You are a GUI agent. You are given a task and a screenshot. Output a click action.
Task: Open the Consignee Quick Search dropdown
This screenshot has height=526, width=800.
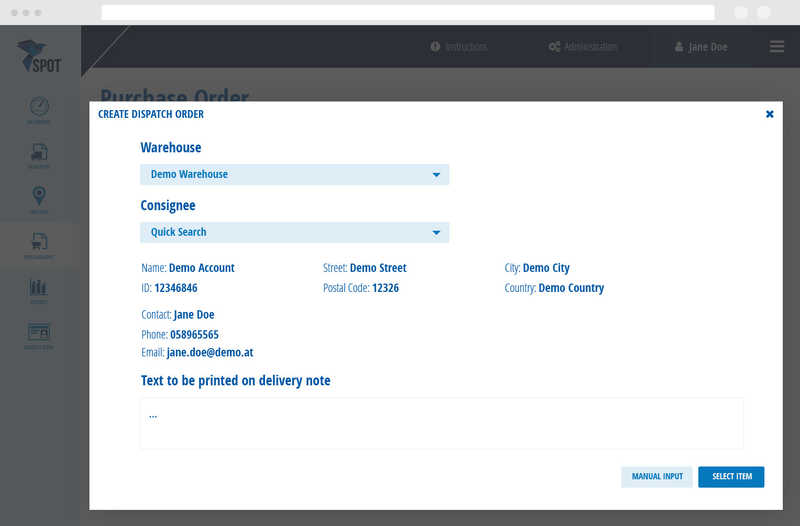click(294, 232)
